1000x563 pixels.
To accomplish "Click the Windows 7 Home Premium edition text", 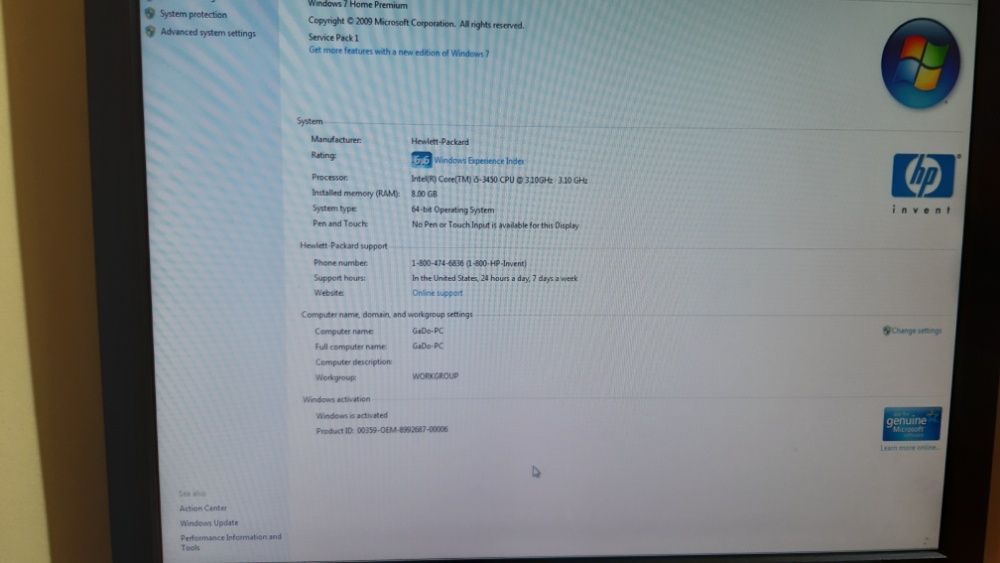I will [x=357, y=4].
